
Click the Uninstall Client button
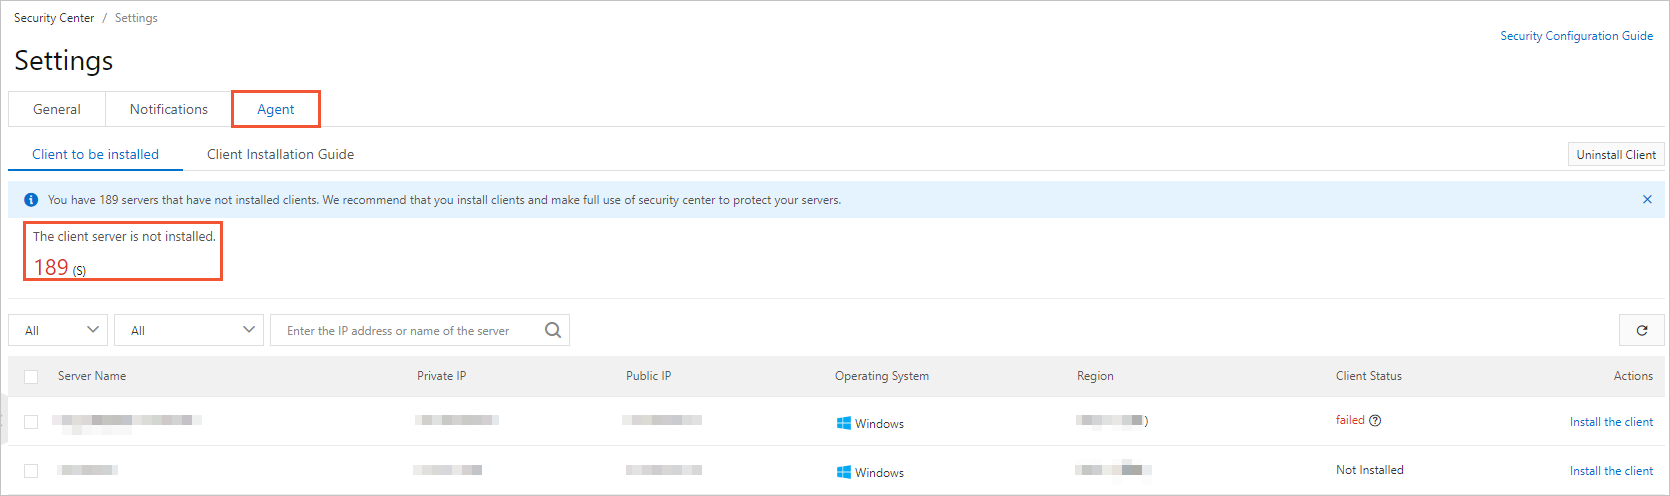click(x=1616, y=154)
